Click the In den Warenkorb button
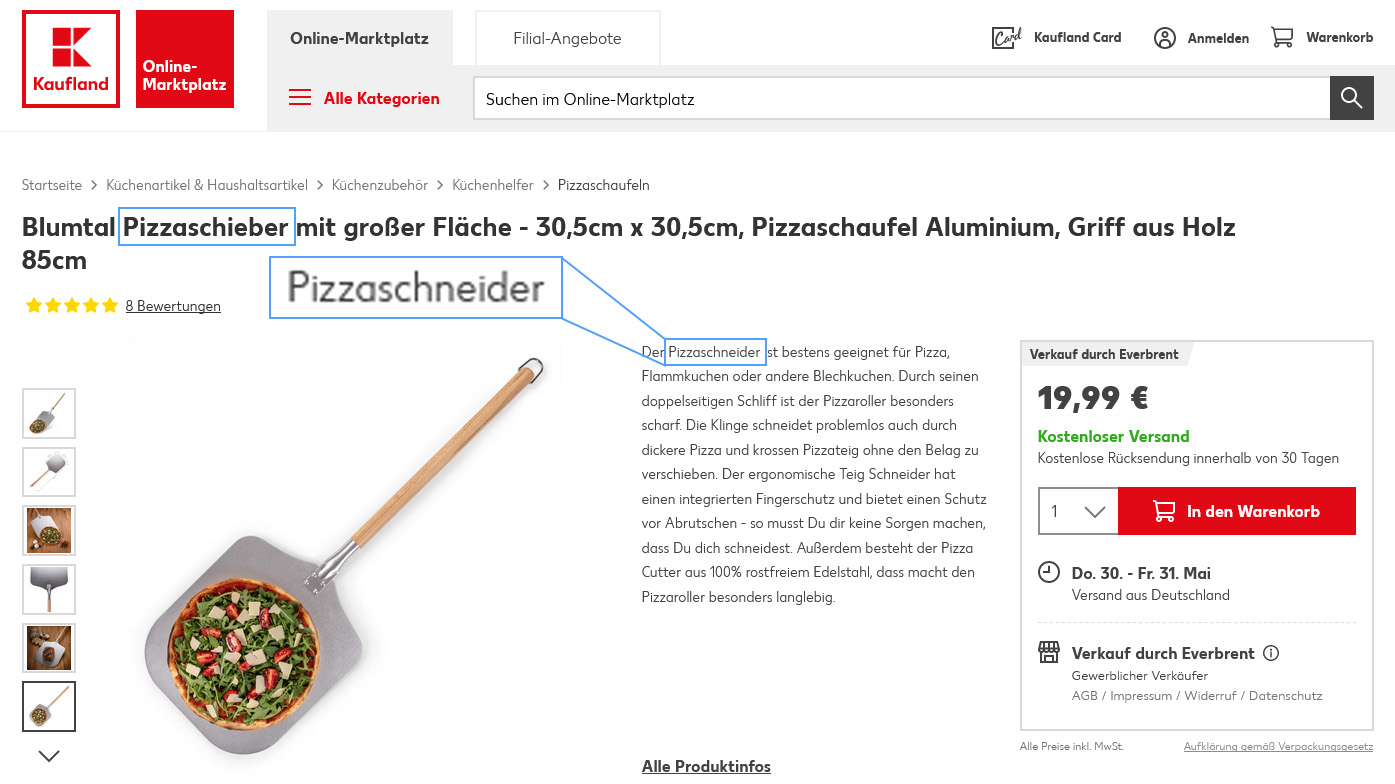 tap(1236, 511)
